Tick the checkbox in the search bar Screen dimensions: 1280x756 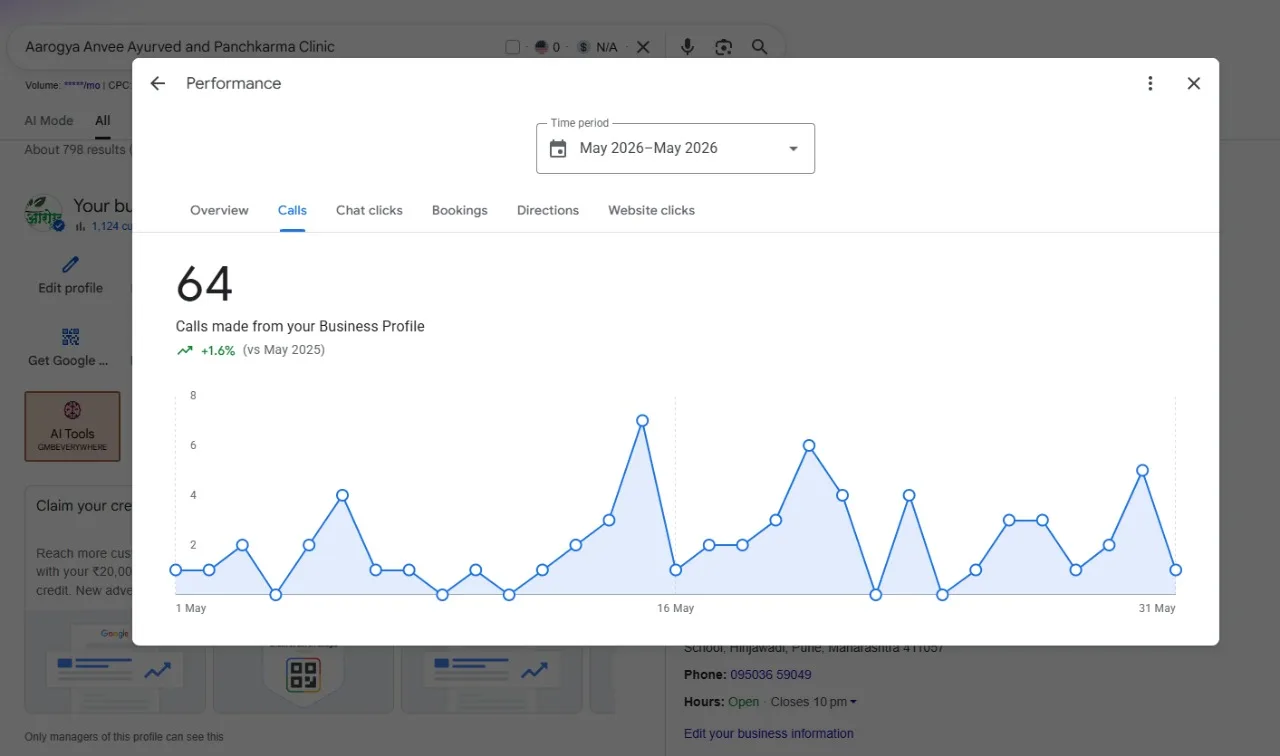click(513, 47)
